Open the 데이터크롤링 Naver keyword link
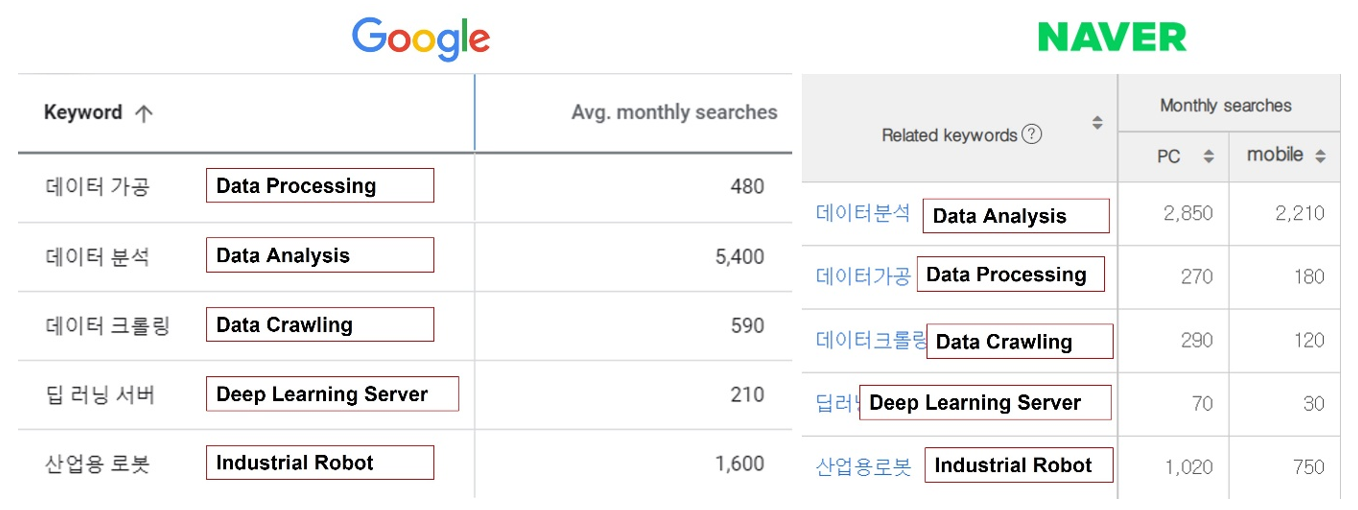This screenshot has height=510, width=1358. (871, 340)
